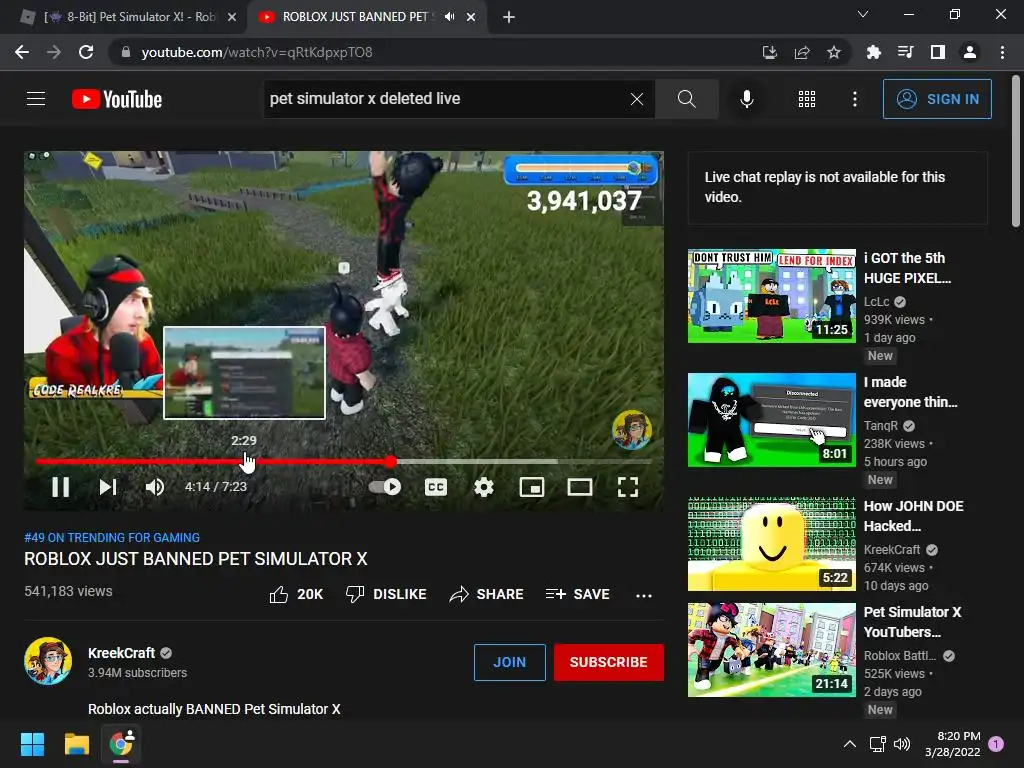Install app icon in address bar
This screenshot has height=768, width=1024.
click(x=770, y=52)
